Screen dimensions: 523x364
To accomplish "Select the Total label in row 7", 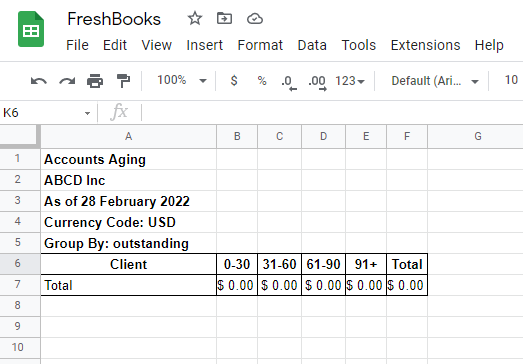I will tap(128, 285).
